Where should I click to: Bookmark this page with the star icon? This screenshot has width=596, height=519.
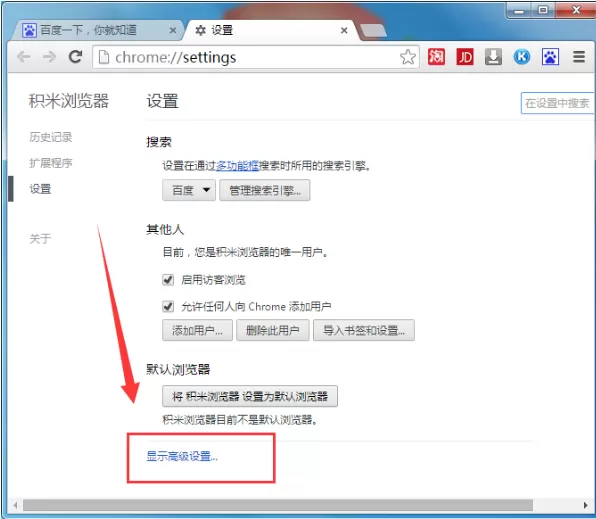click(408, 57)
